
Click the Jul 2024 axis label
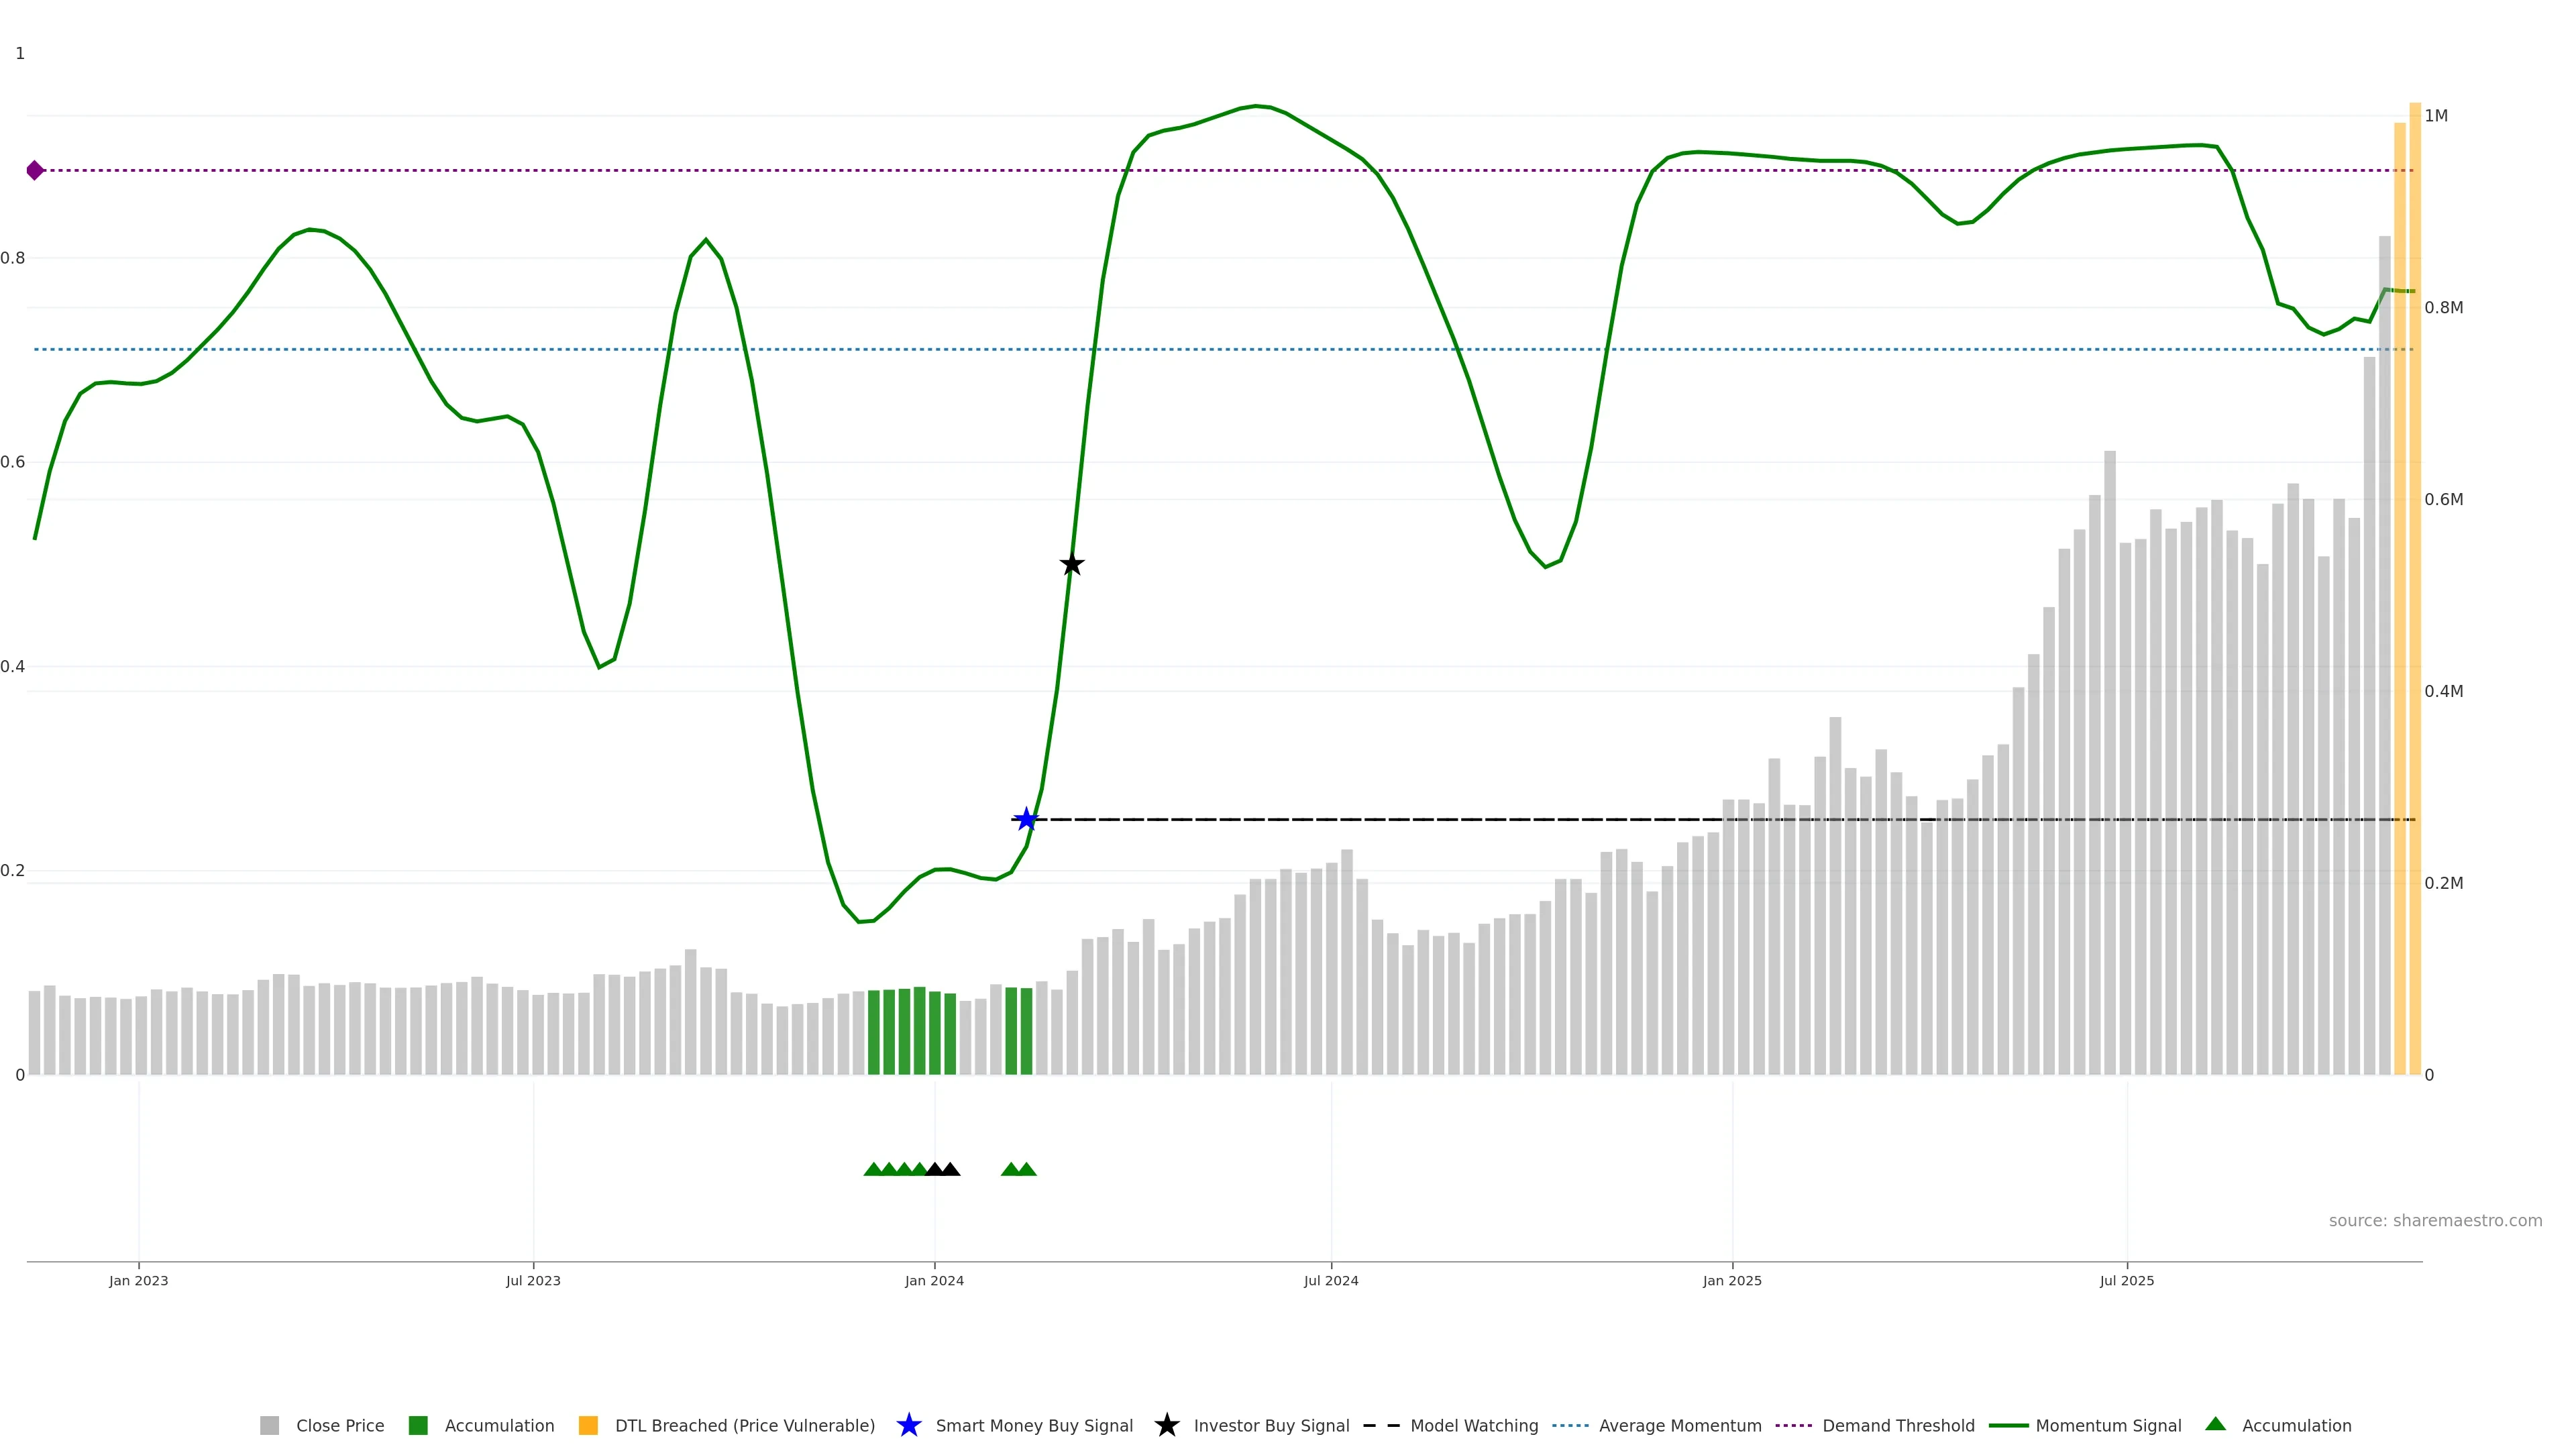[x=1331, y=1280]
